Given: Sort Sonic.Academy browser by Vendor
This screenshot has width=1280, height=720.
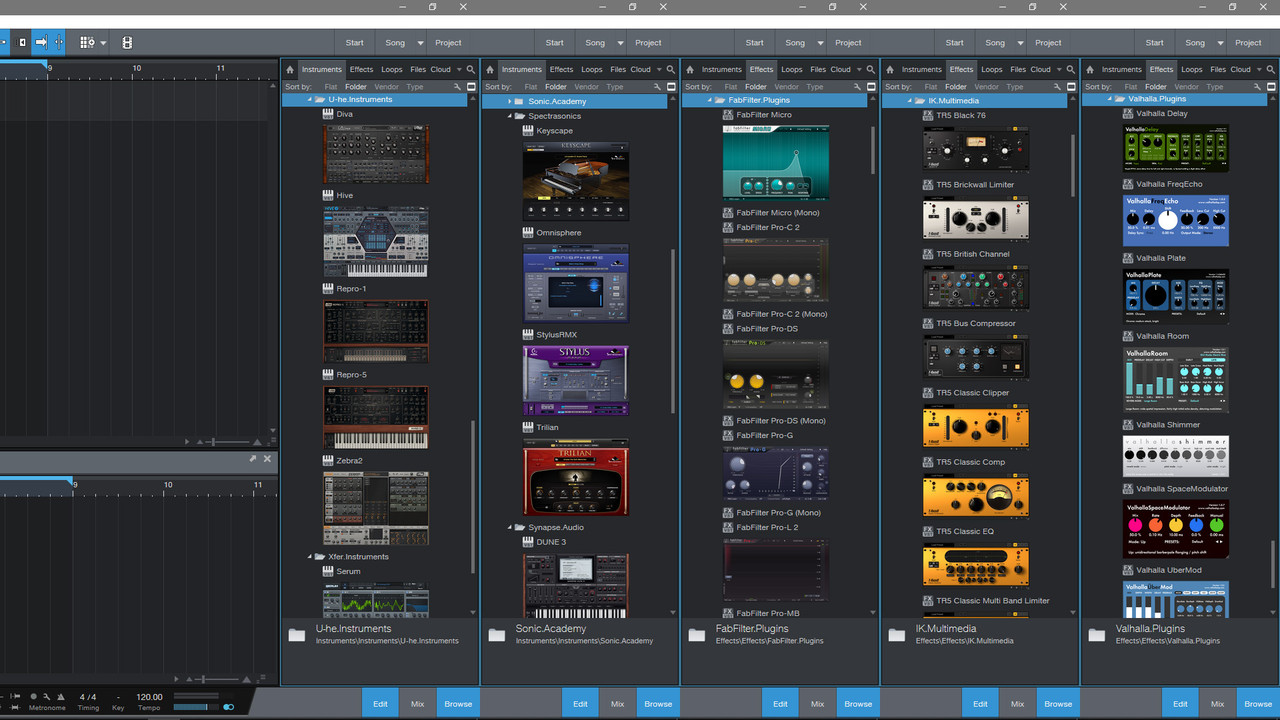Looking at the screenshot, I should click(586, 87).
